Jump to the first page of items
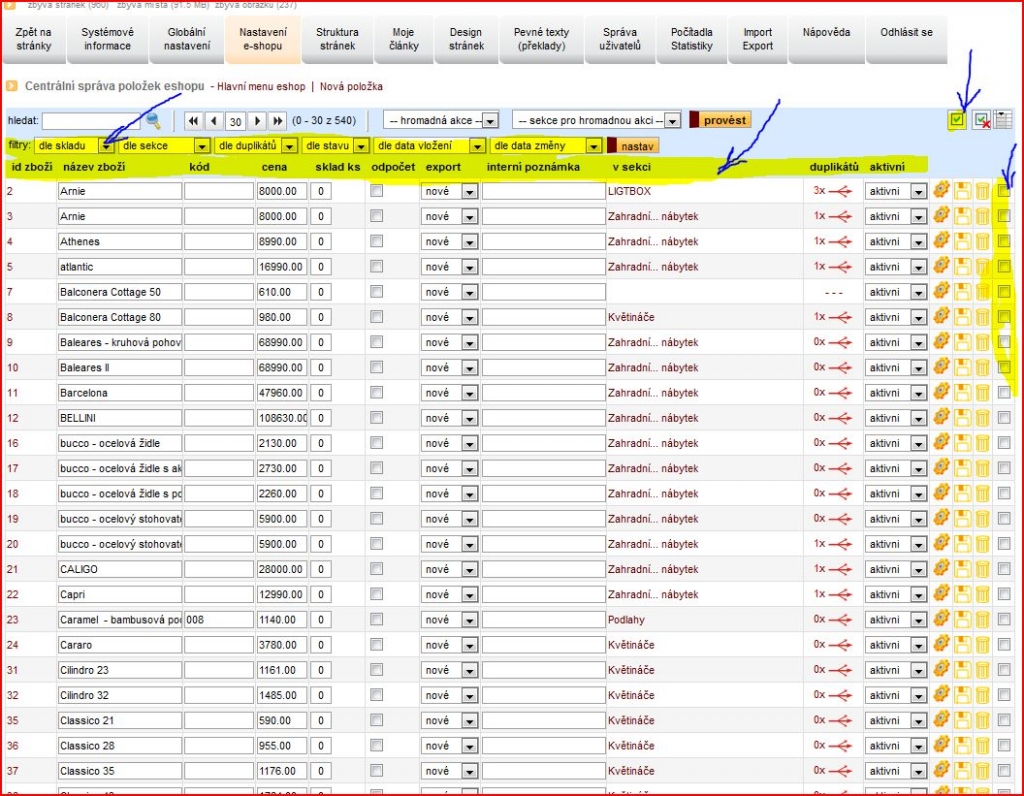Image resolution: width=1024 pixels, height=796 pixels. coord(193,121)
